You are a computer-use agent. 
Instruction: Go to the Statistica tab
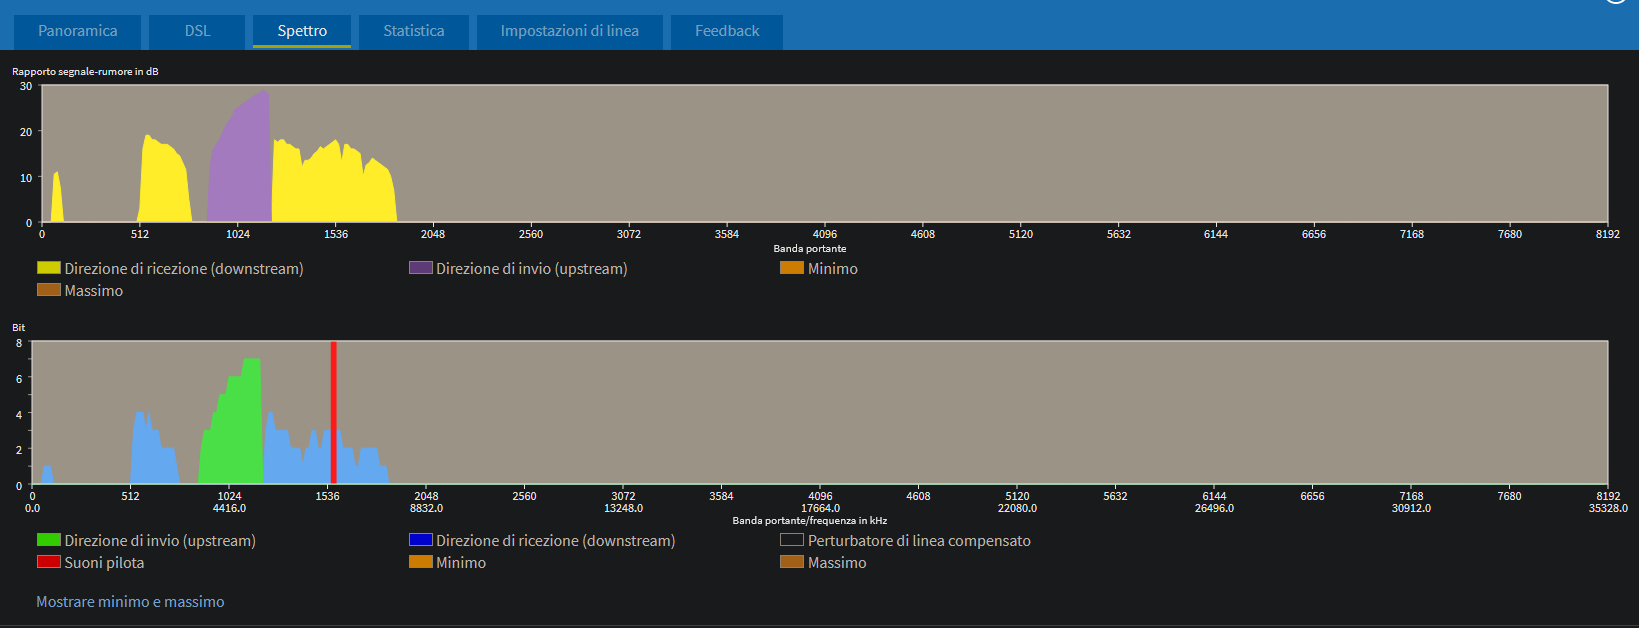(413, 31)
